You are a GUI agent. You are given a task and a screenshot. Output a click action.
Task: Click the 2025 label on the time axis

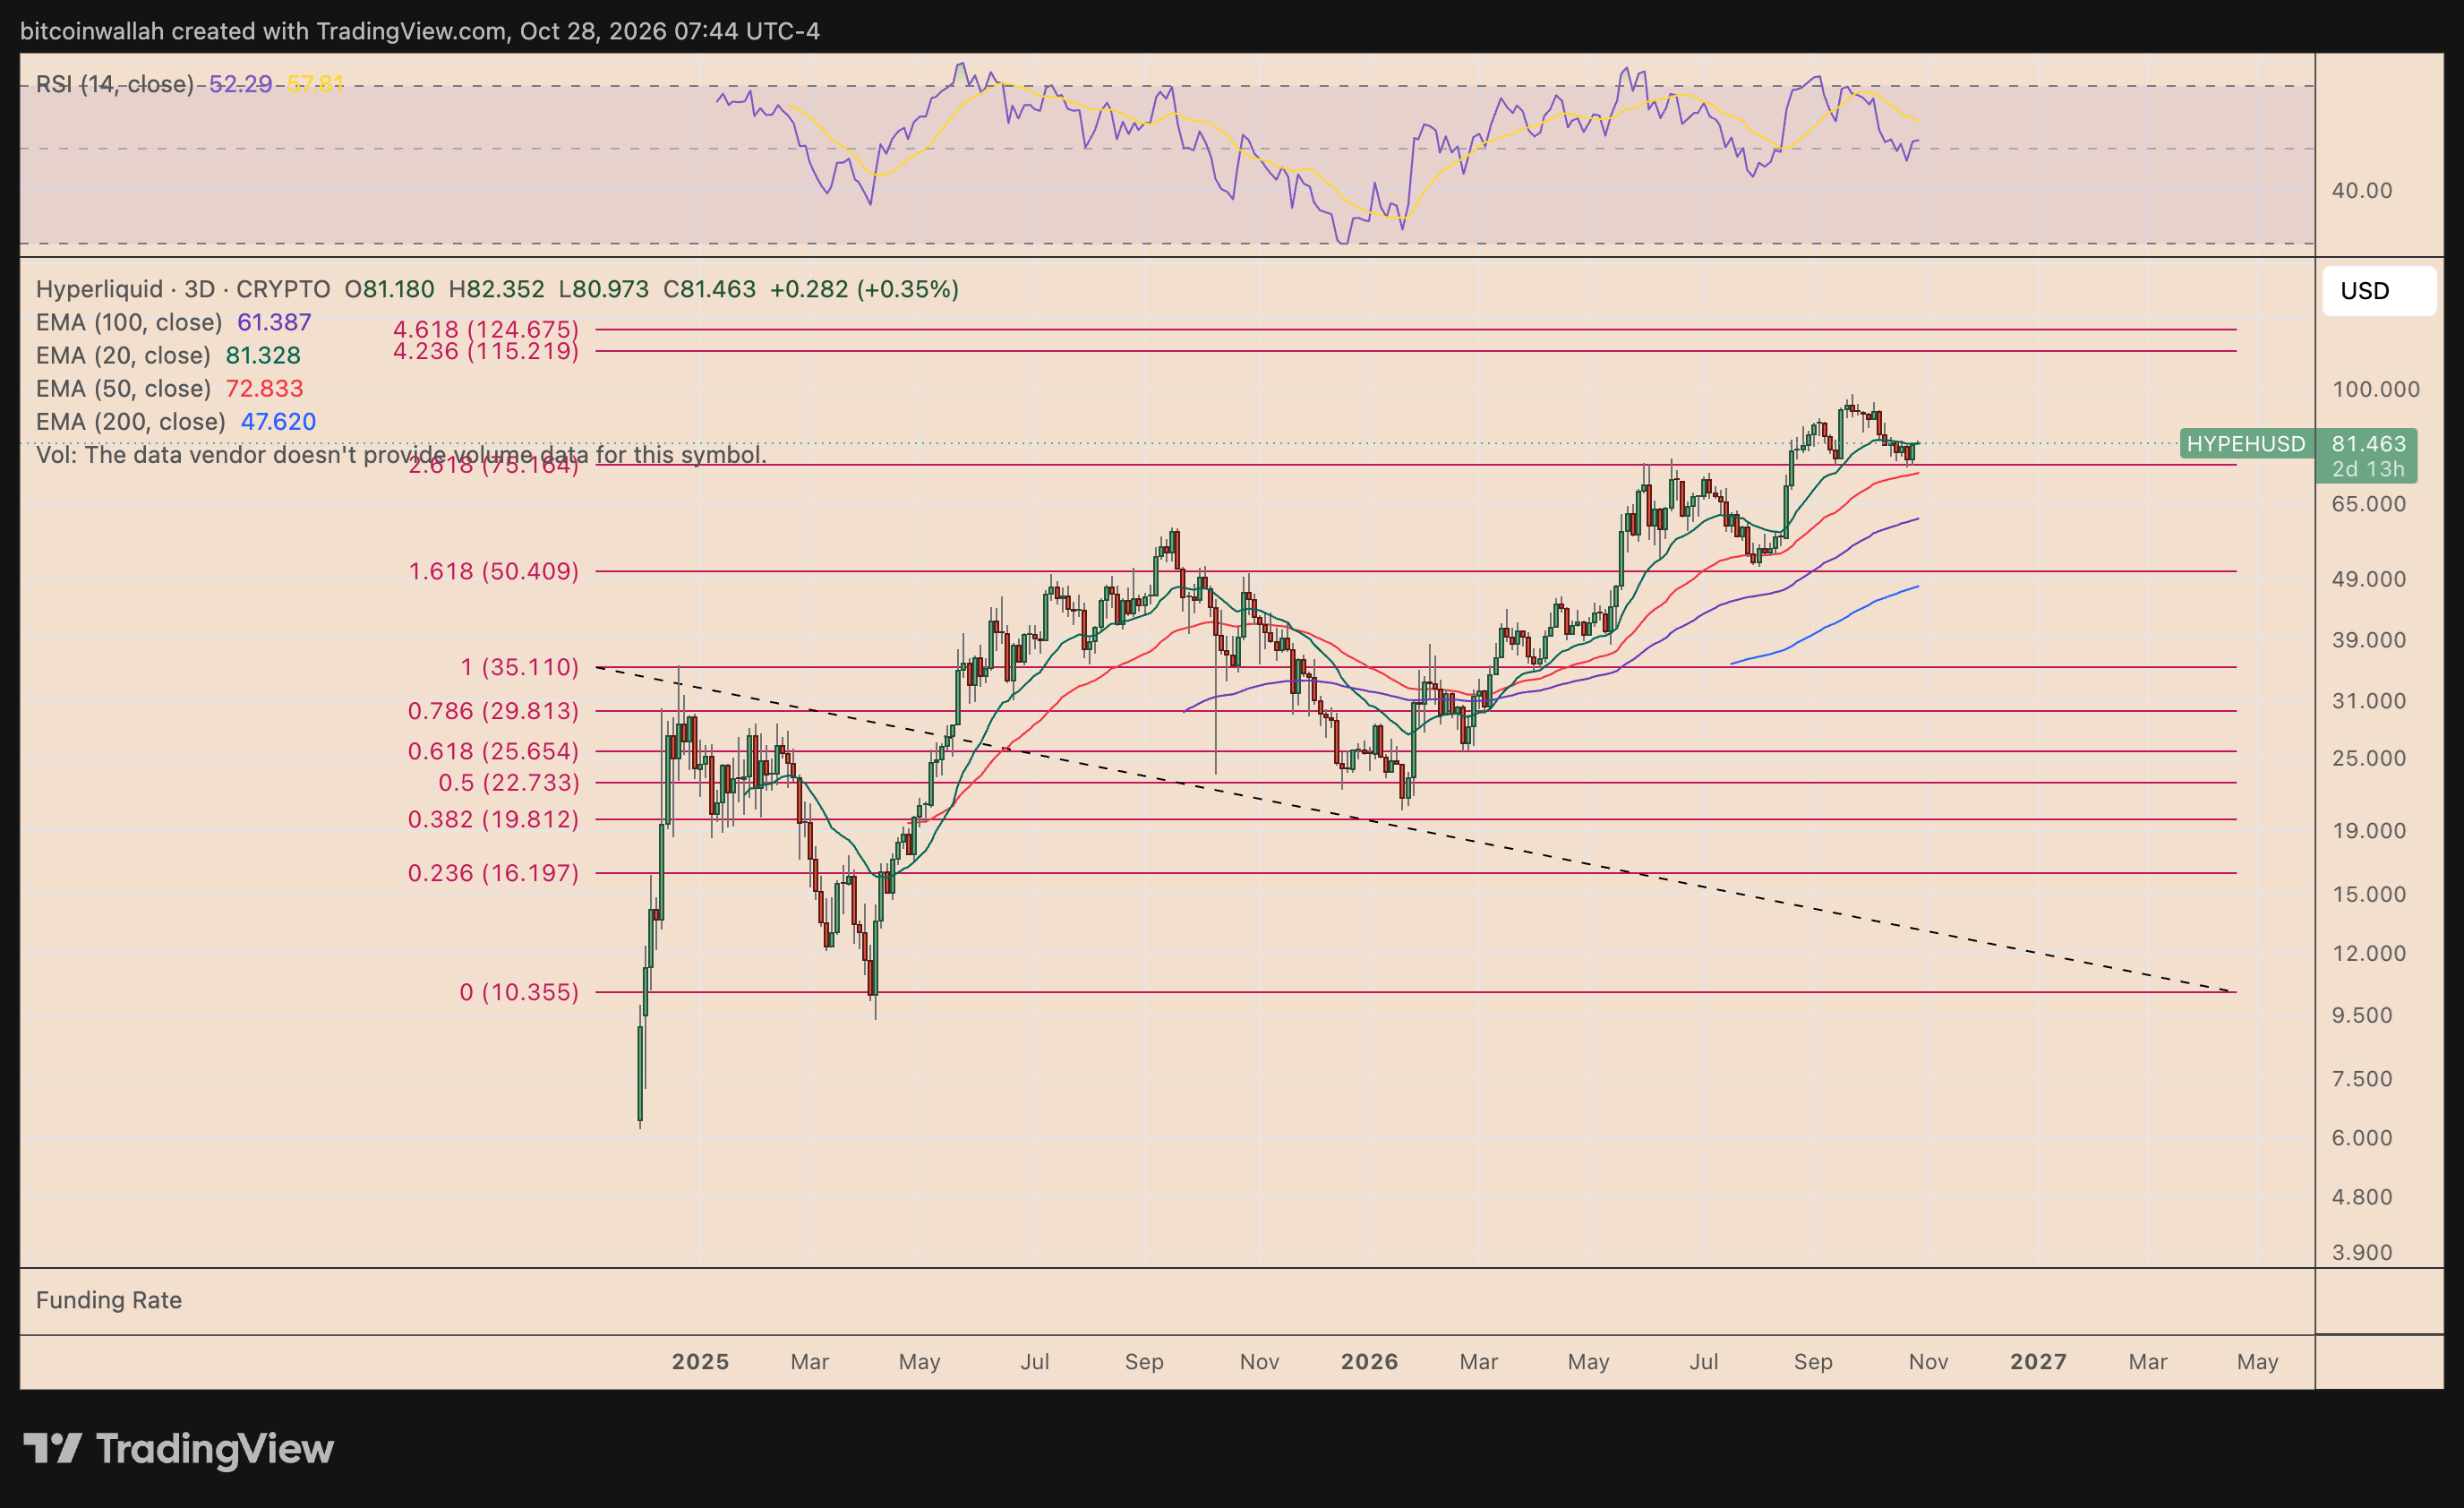coord(700,1362)
